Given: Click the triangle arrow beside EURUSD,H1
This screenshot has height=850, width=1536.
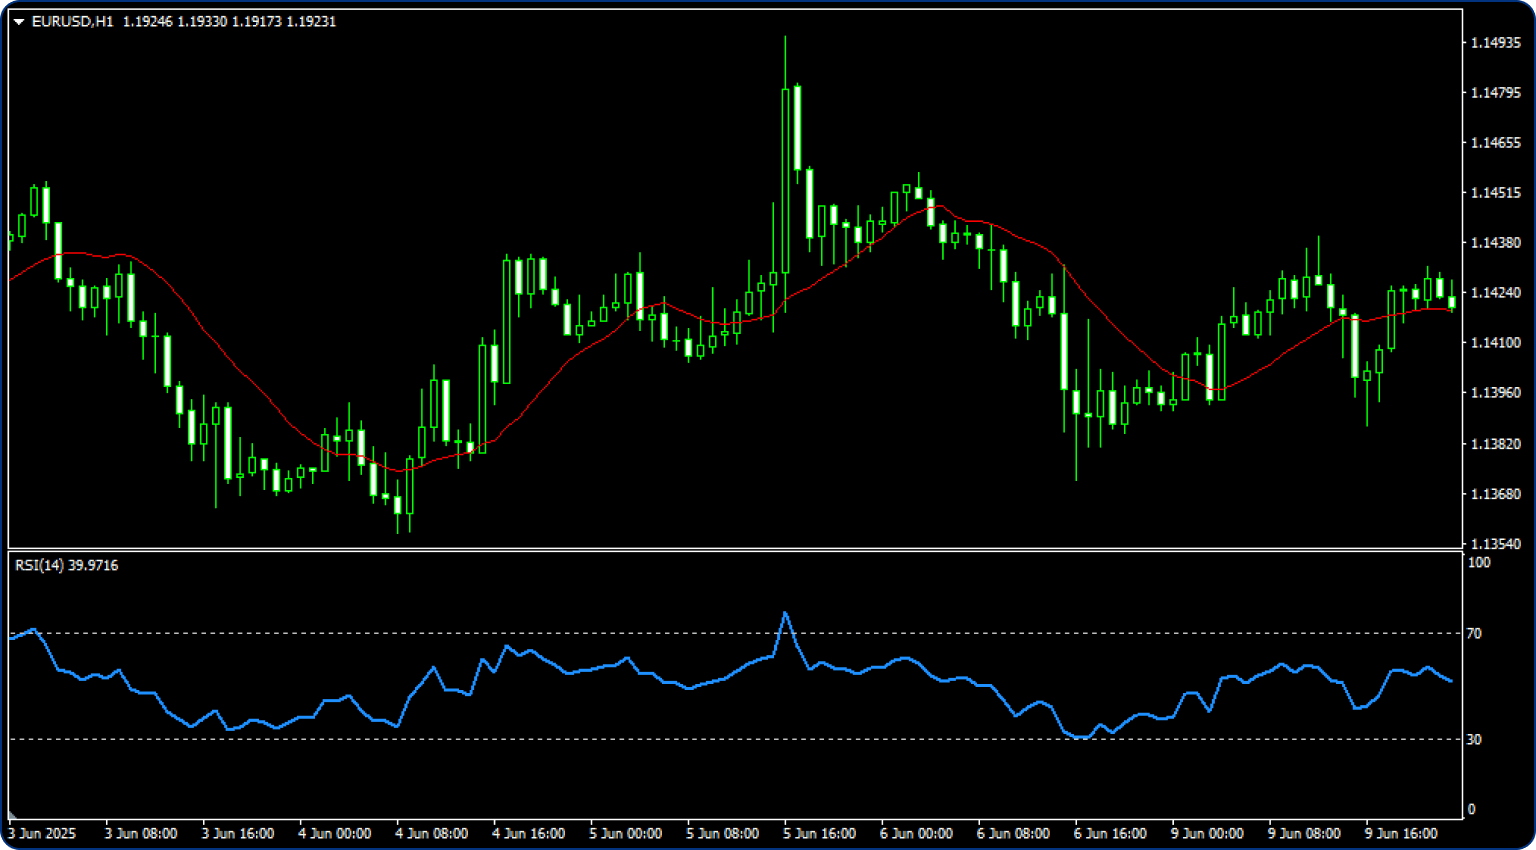Looking at the screenshot, I should tap(18, 22).
